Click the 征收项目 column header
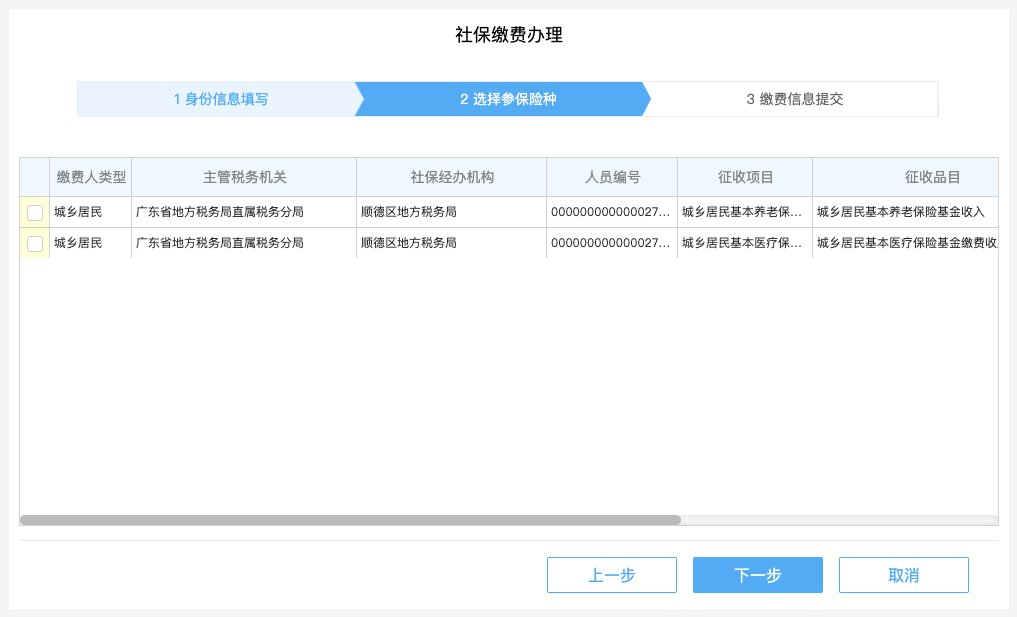 (x=745, y=177)
